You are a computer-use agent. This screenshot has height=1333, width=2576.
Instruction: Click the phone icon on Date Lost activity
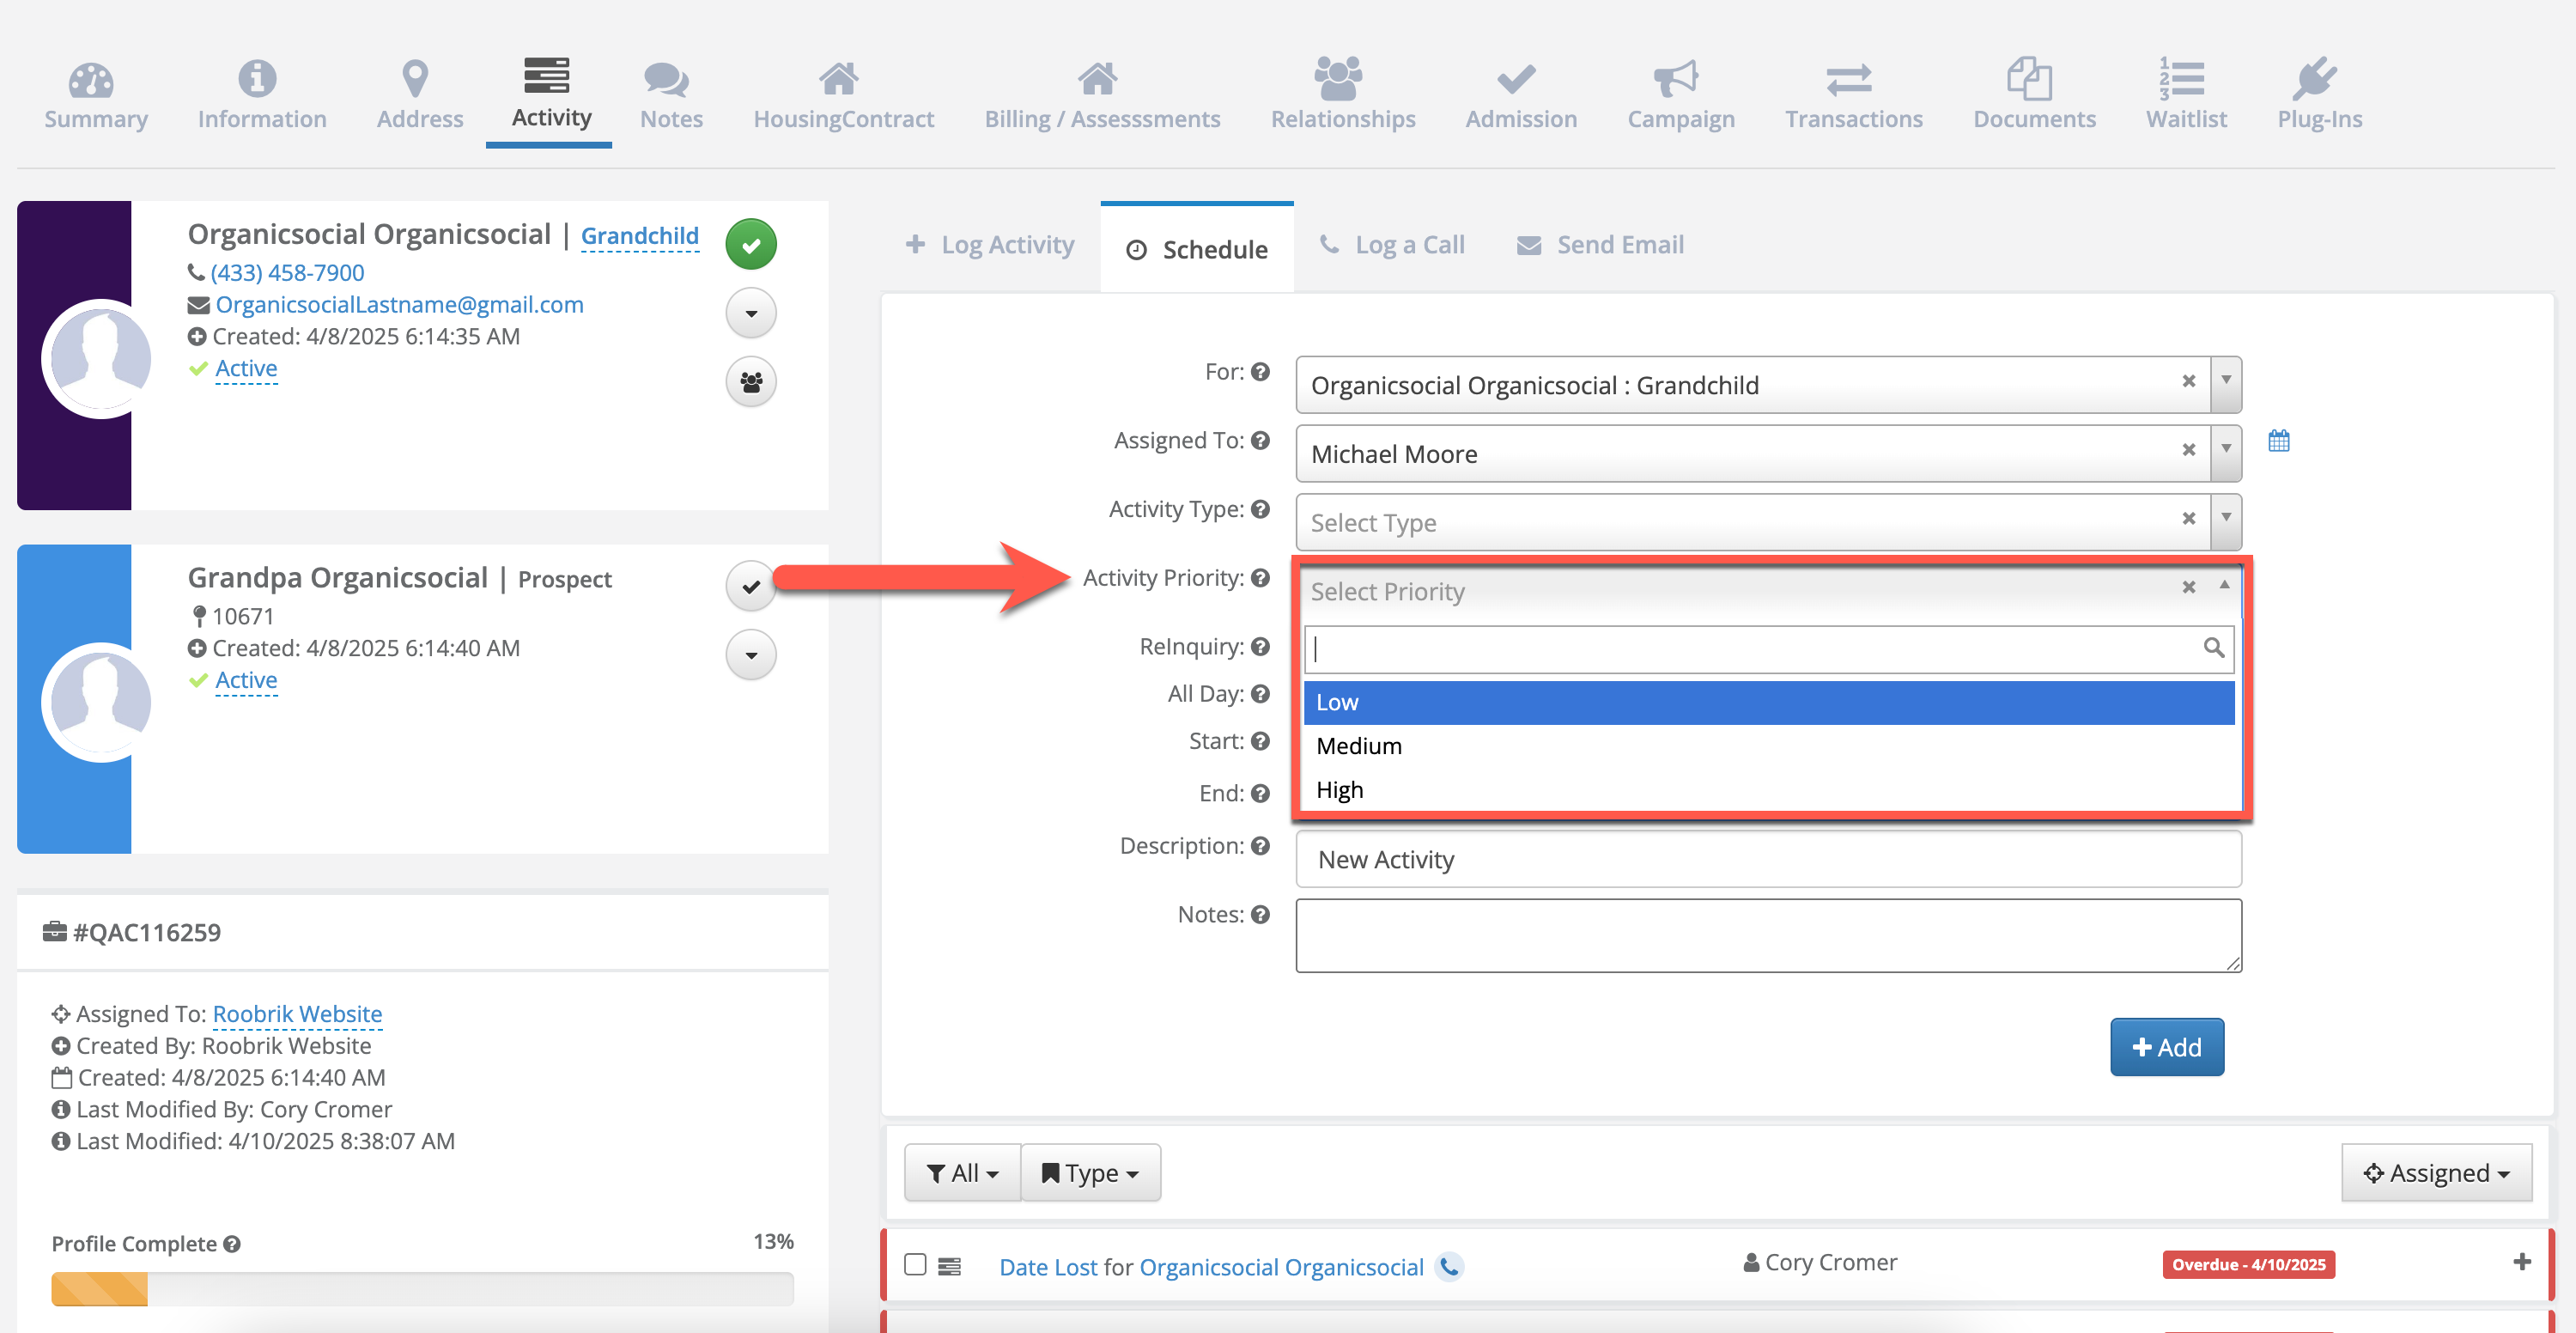click(x=1449, y=1266)
